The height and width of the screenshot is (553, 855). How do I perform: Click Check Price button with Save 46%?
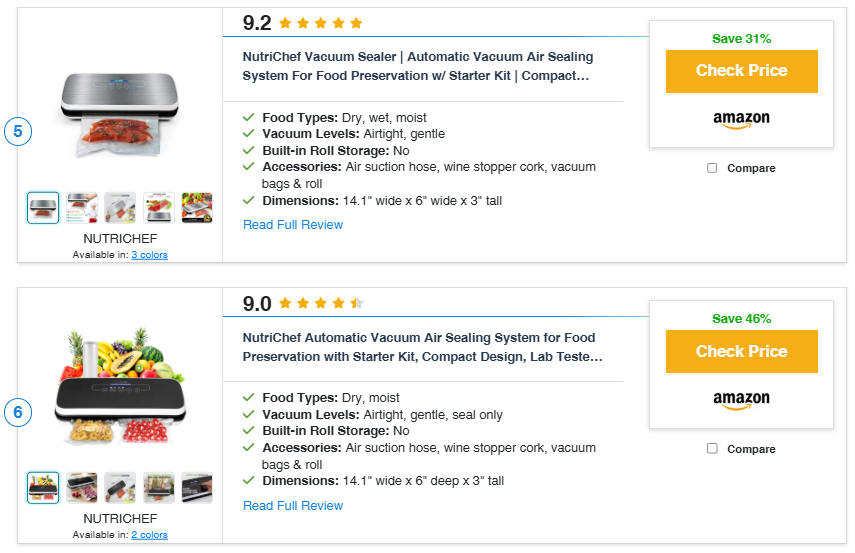pos(741,351)
